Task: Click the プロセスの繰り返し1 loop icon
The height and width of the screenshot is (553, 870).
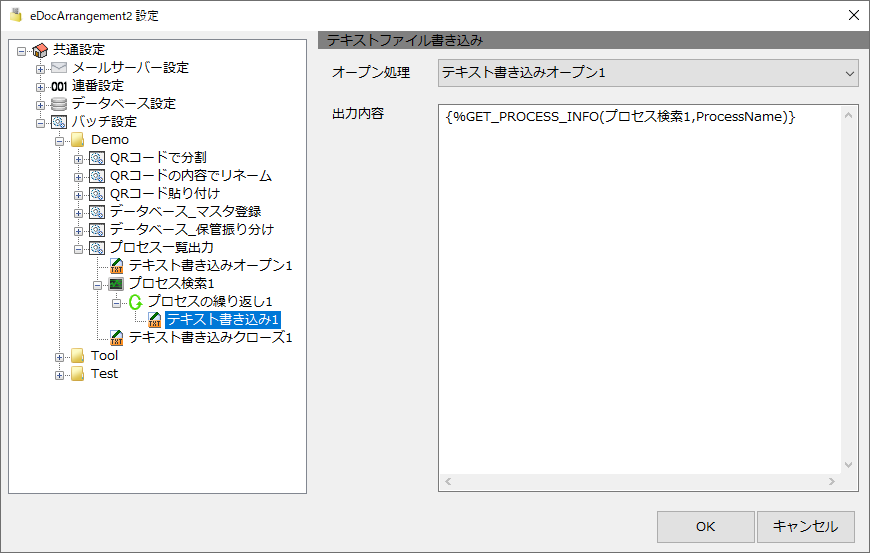Action: pos(135,302)
